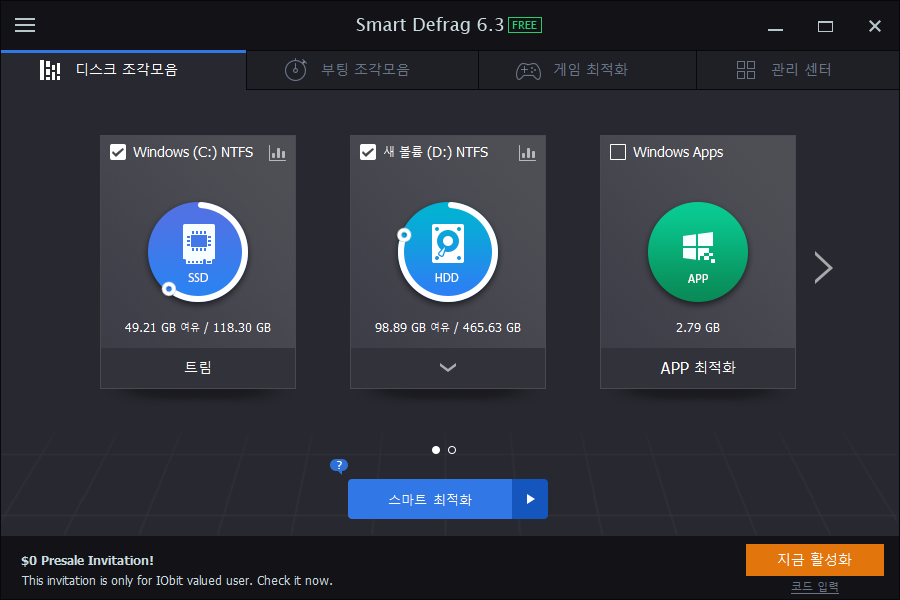This screenshot has height=600, width=900.
Task: Open the 관리 센터 tab
Action: tap(798, 70)
